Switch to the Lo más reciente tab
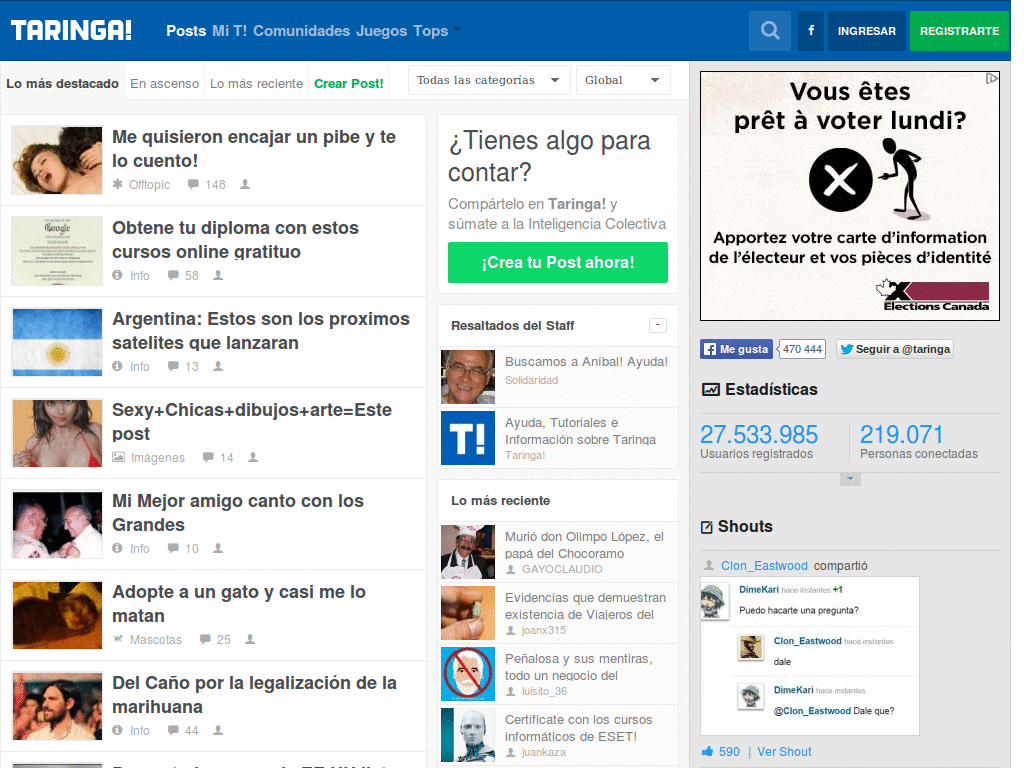The width and height of the screenshot is (1024, 768). pyautogui.click(x=256, y=83)
